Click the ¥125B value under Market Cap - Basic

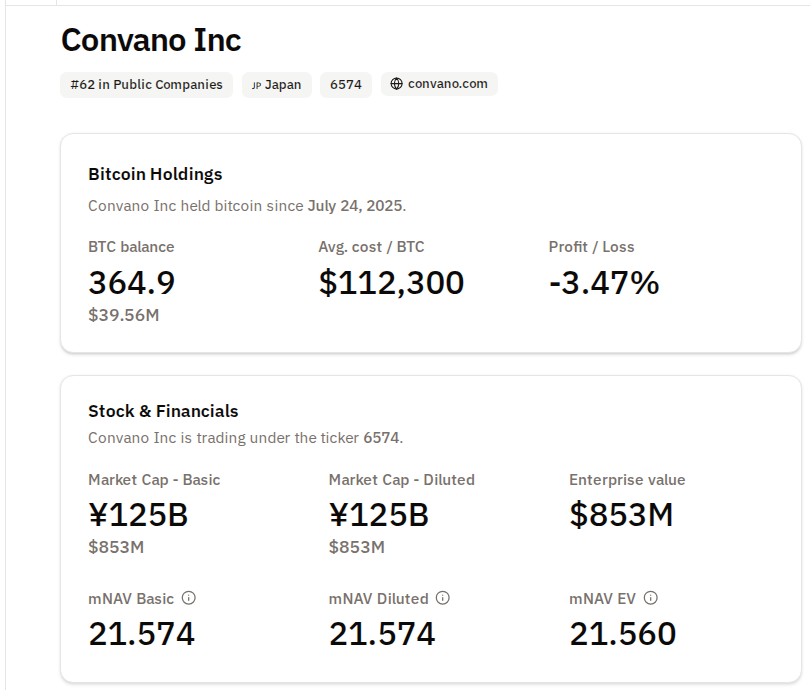tap(138, 515)
